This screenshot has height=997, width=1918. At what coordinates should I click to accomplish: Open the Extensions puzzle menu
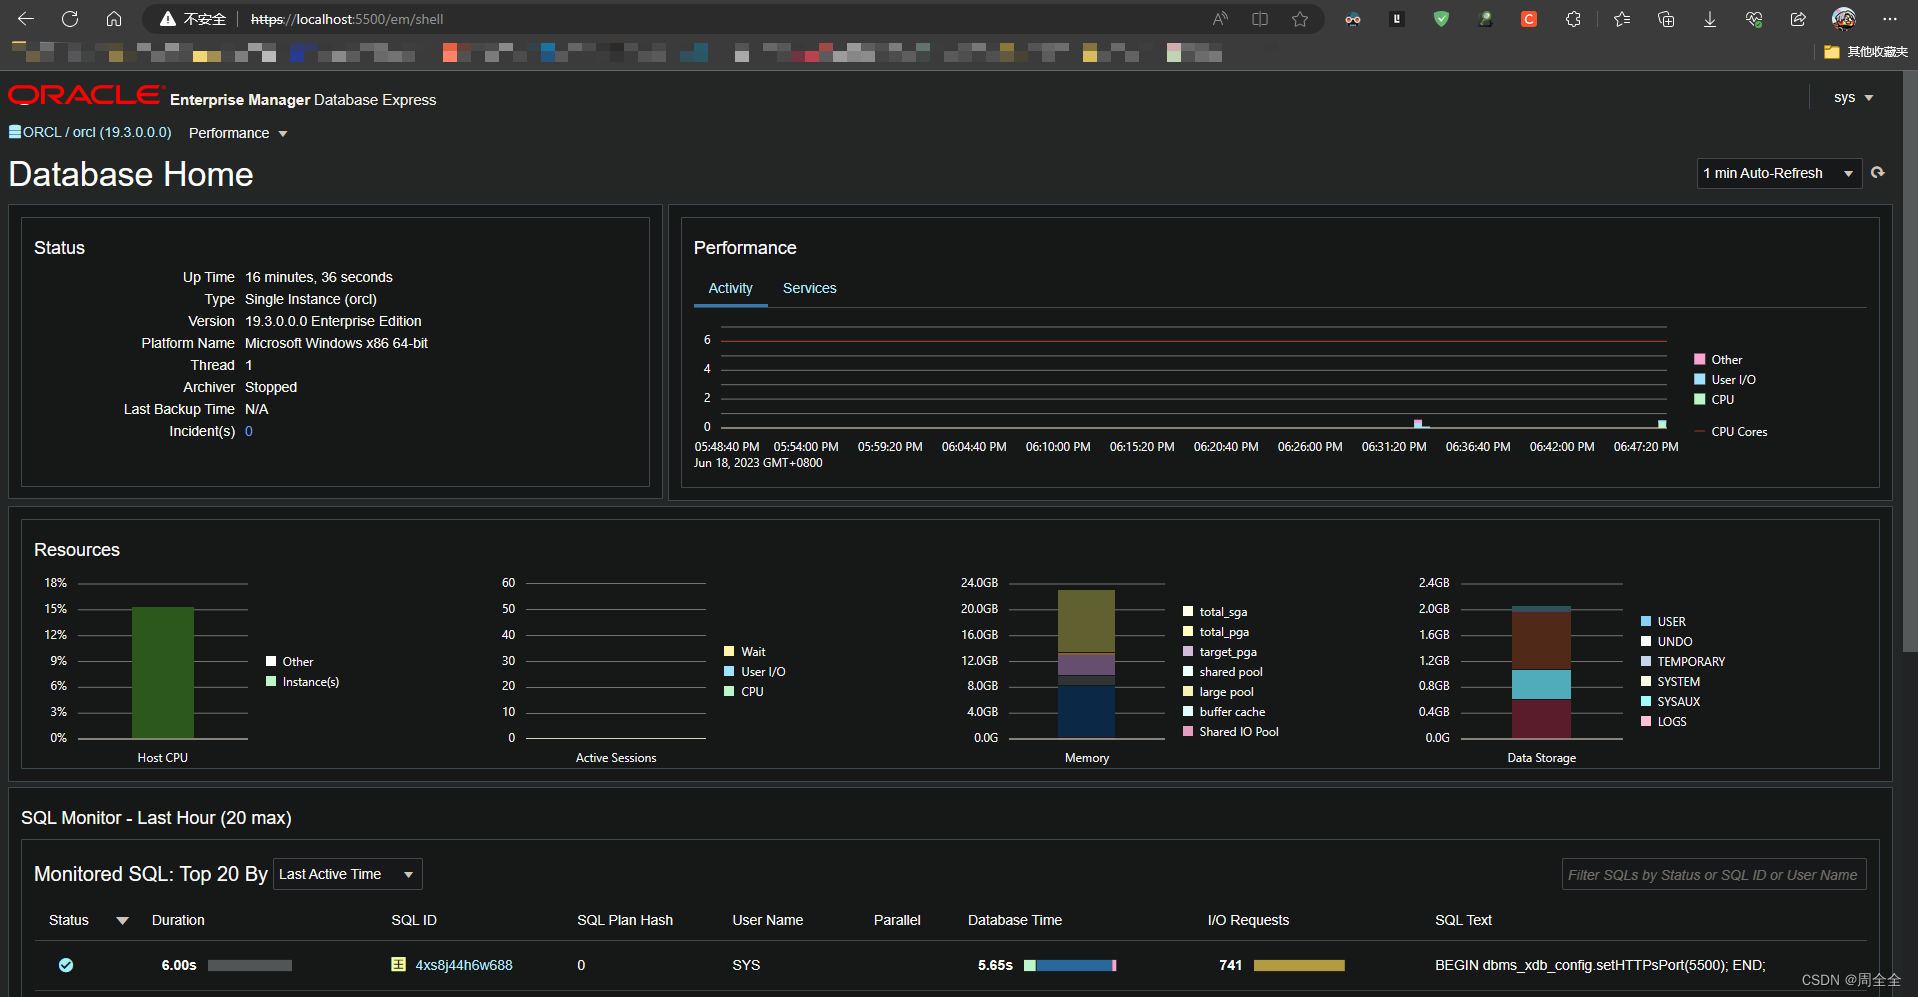[x=1573, y=19]
